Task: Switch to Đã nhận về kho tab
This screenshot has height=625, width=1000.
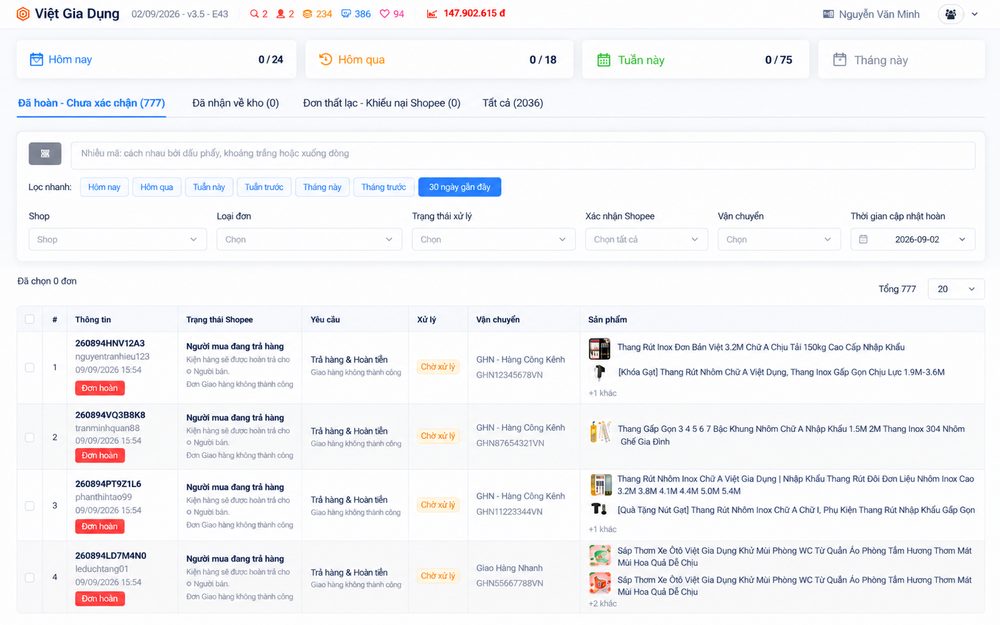Action: coord(235,103)
